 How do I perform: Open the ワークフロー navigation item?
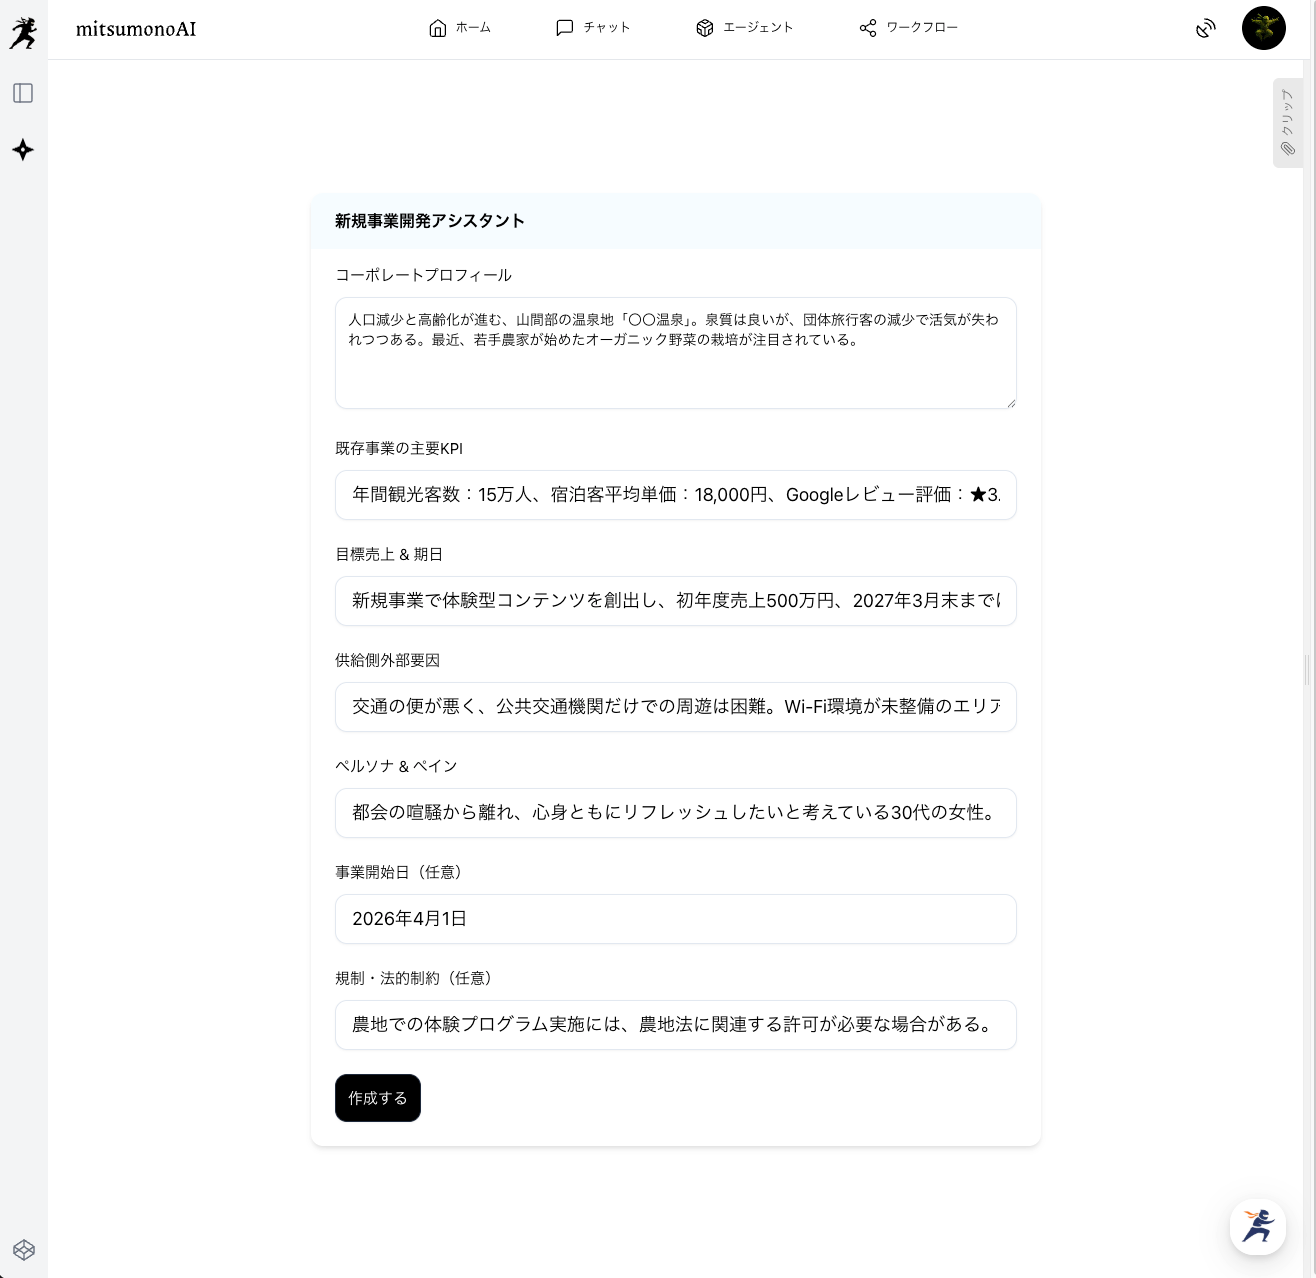(x=909, y=28)
